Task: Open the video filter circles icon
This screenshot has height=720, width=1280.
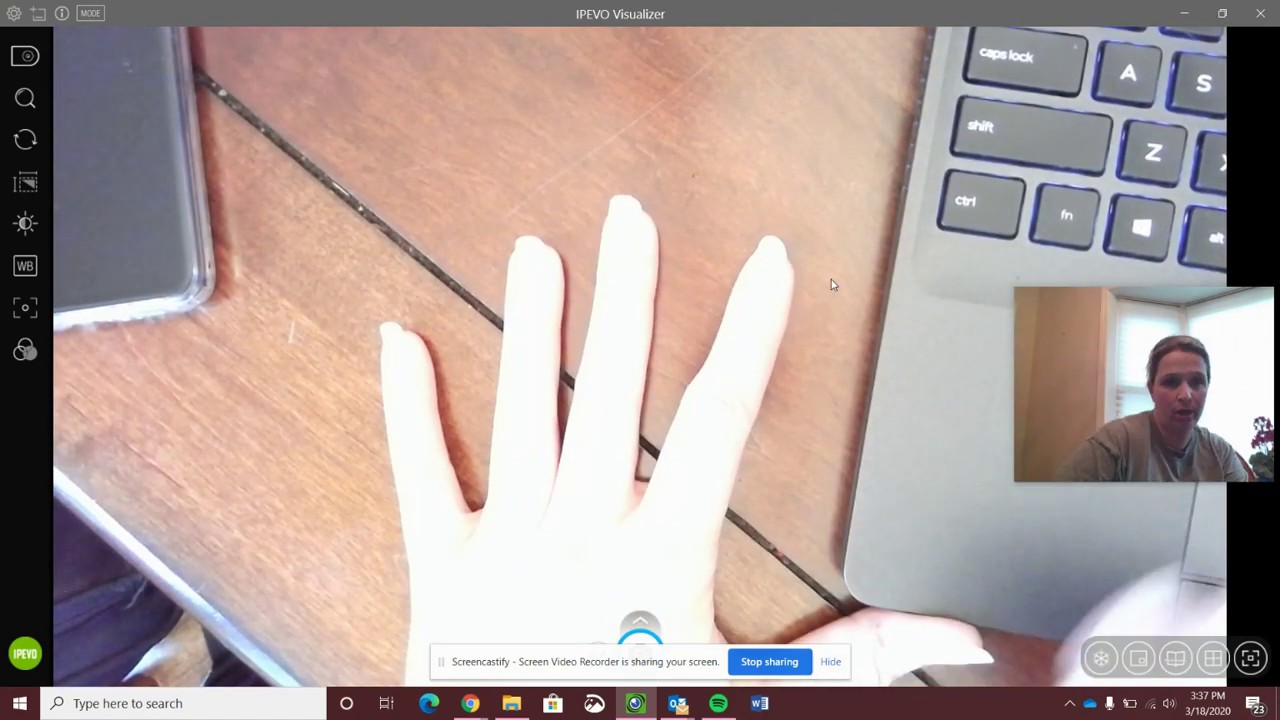Action: click(x=25, y=350)
